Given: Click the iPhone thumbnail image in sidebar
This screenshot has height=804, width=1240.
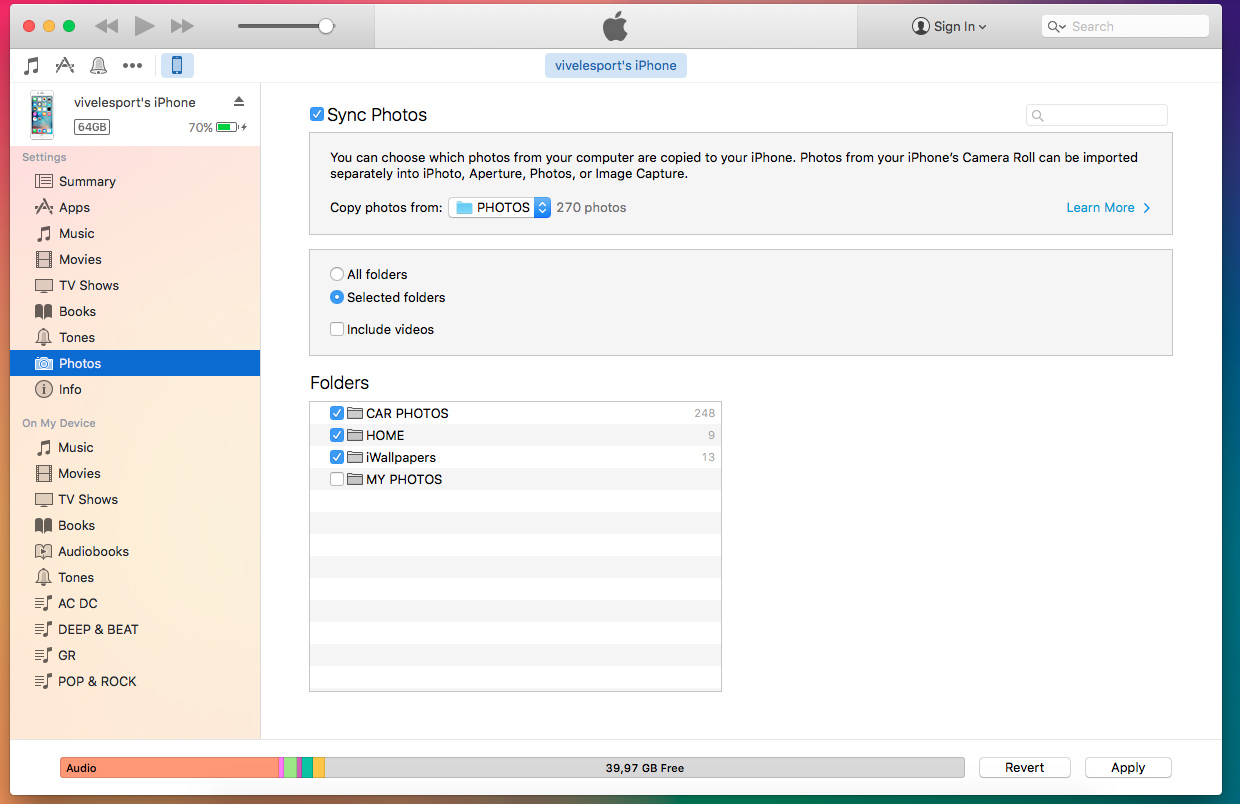Looking at the screenshot, I should click(41, 114).
